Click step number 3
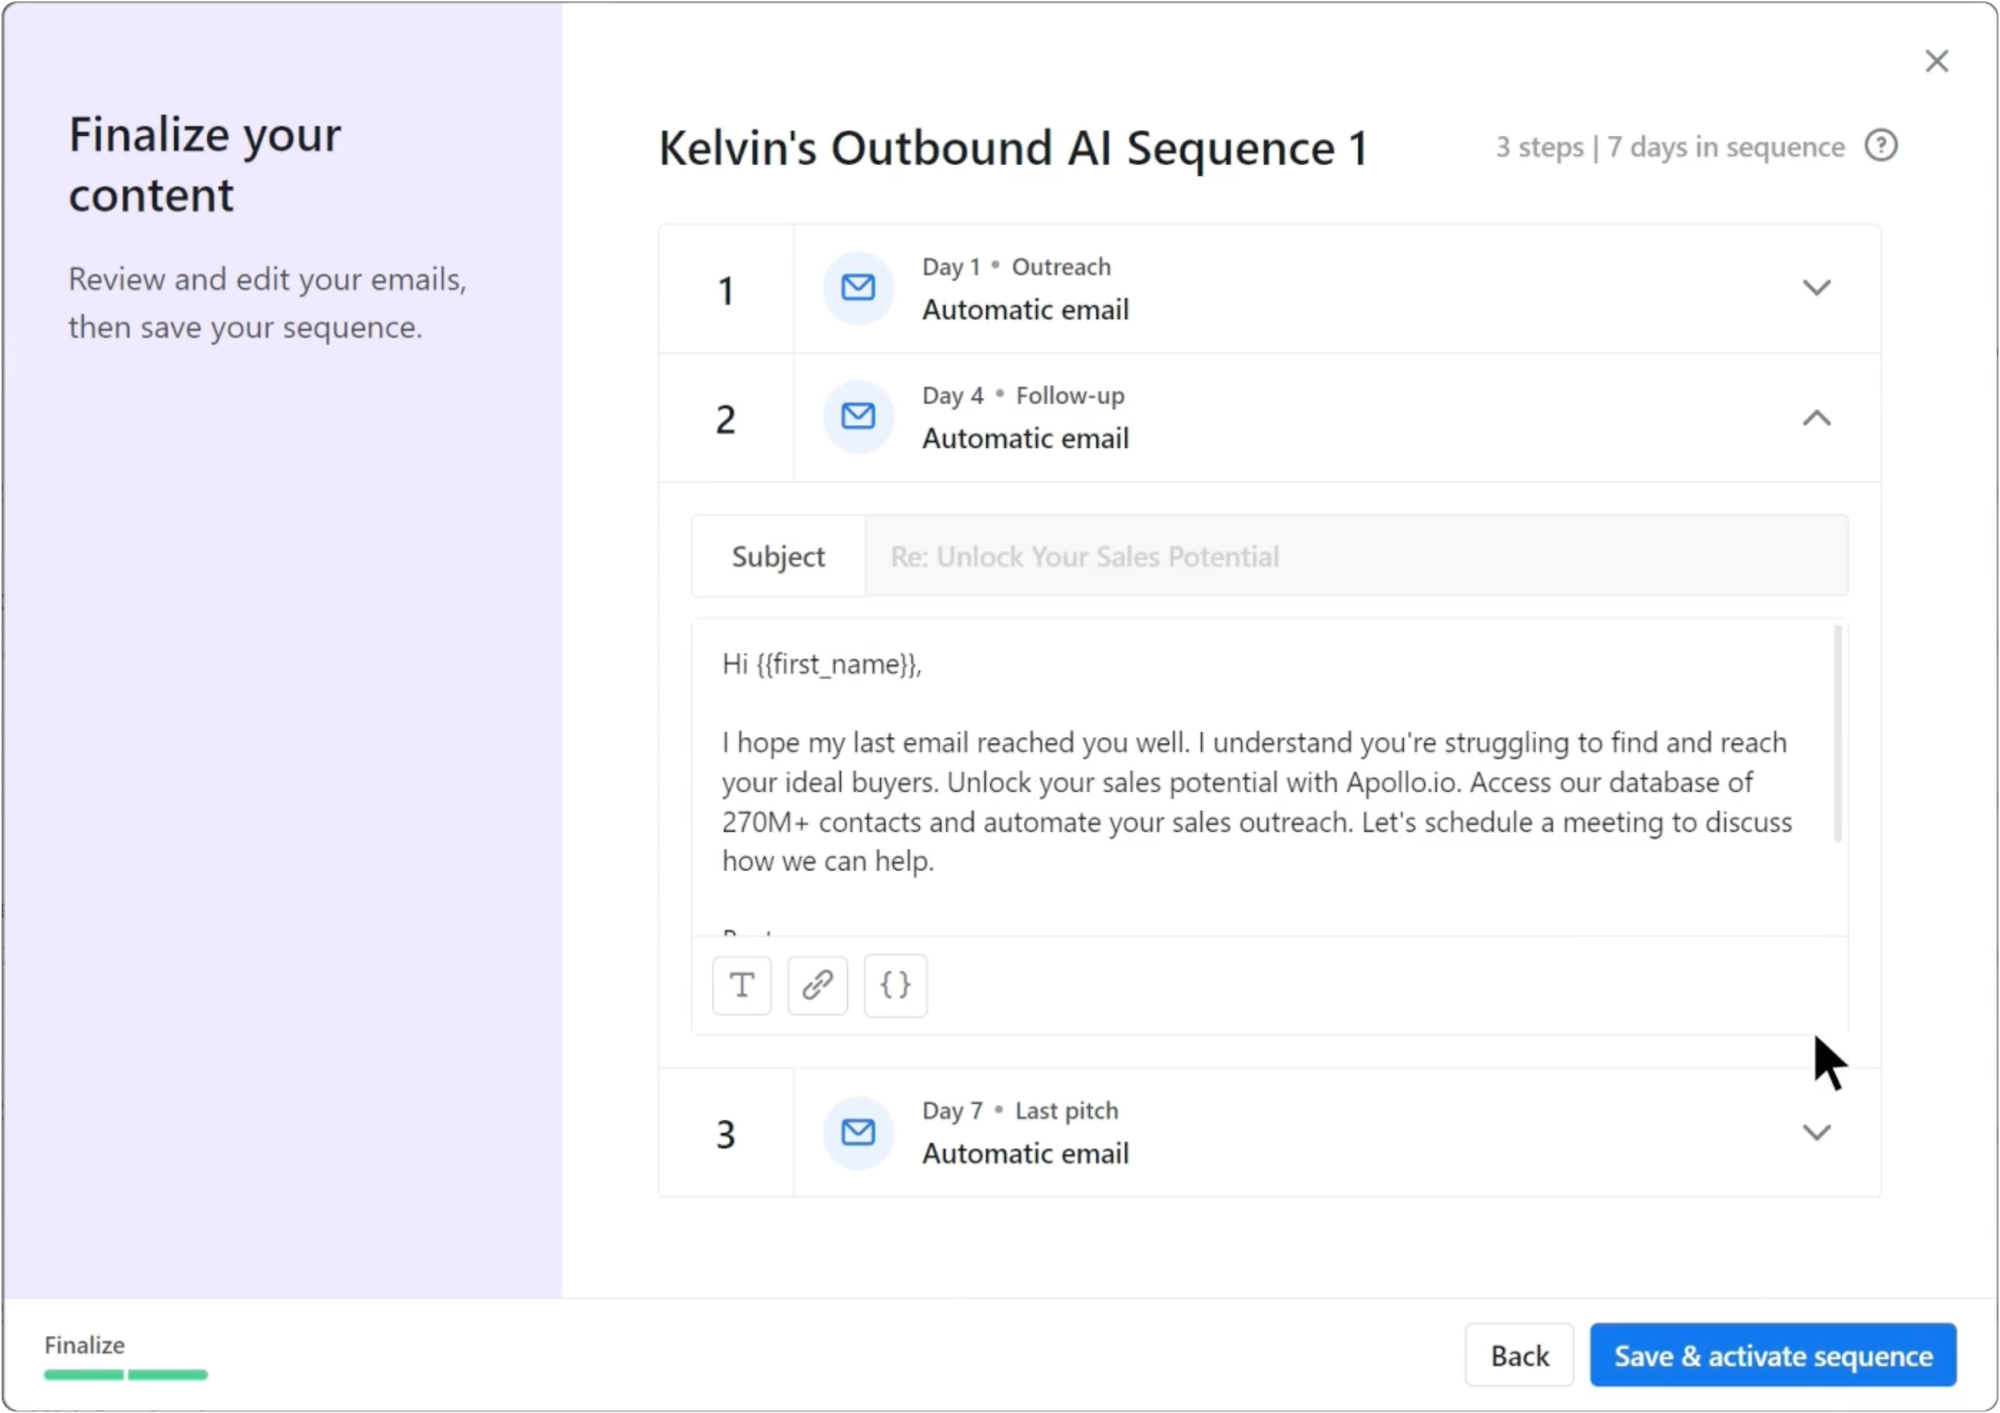2000x1413 pixels. pos(726,1134)
